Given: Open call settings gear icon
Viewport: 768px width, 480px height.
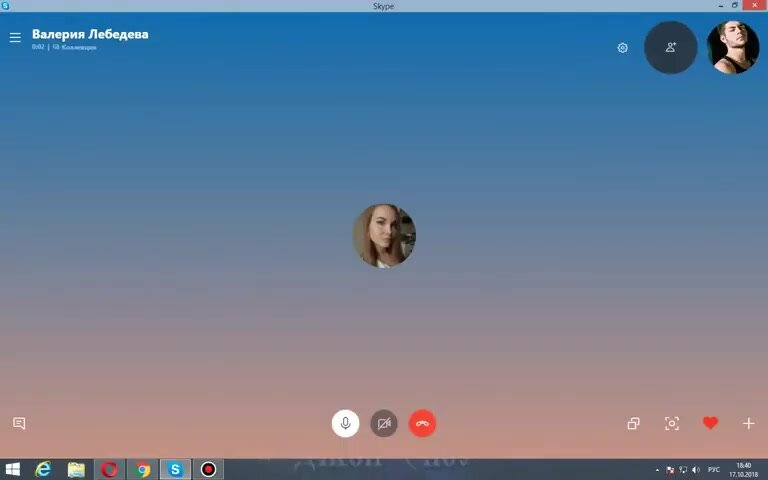Looking at the screenshot, I should pos(623,48).
